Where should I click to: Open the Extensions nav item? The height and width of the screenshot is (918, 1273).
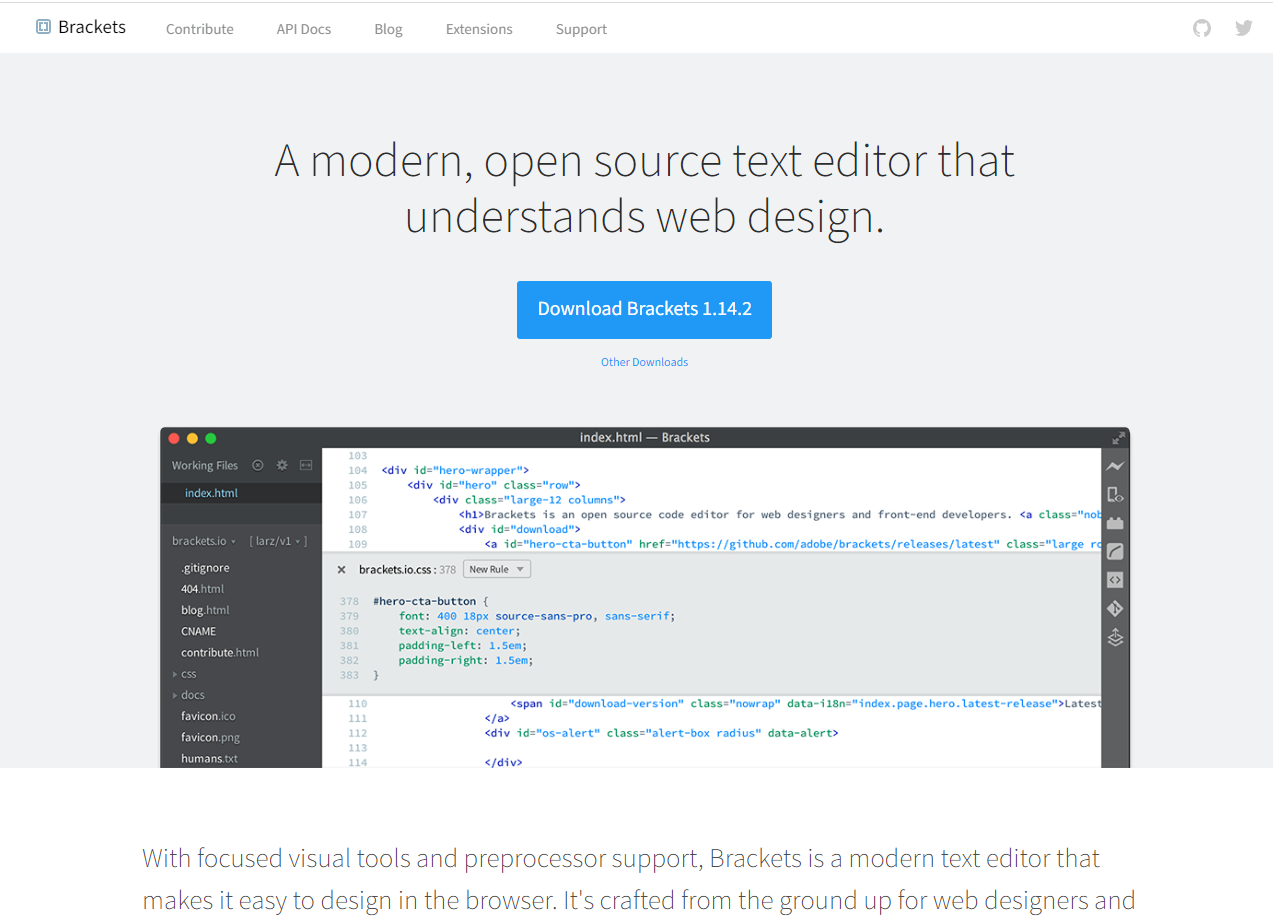pos(479,29)
